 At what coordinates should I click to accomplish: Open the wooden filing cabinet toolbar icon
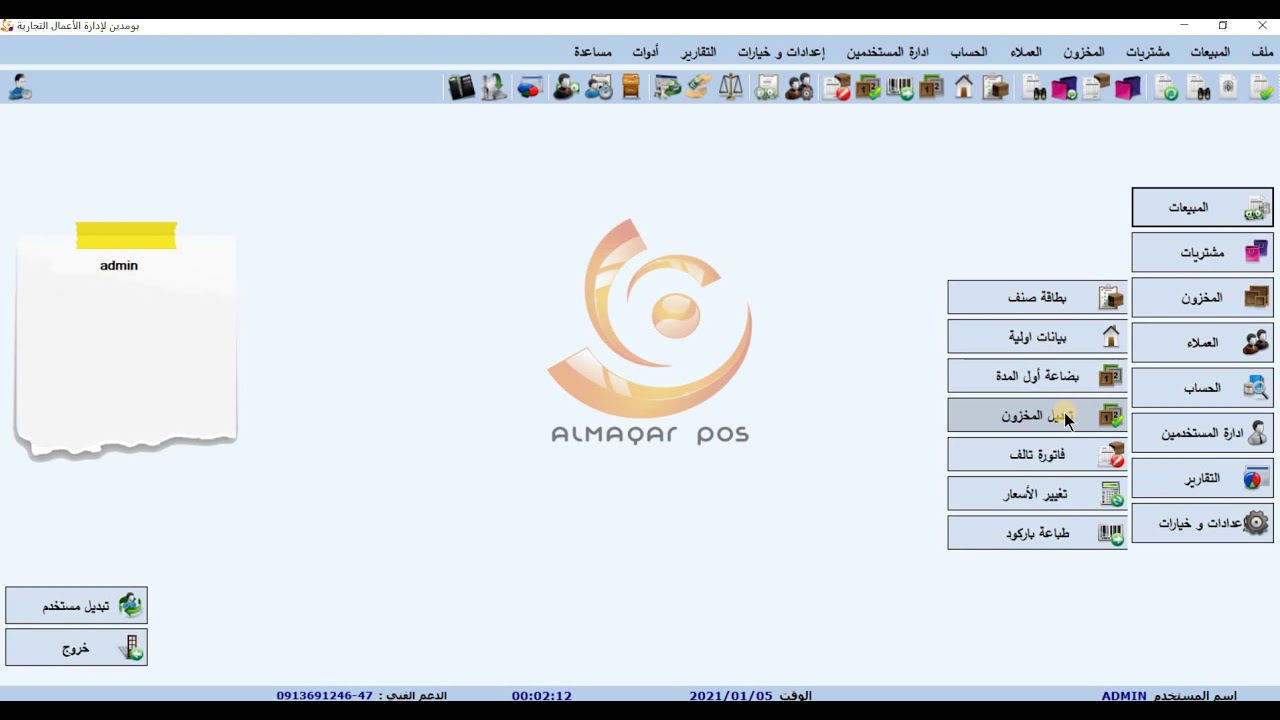pos(631,88)
